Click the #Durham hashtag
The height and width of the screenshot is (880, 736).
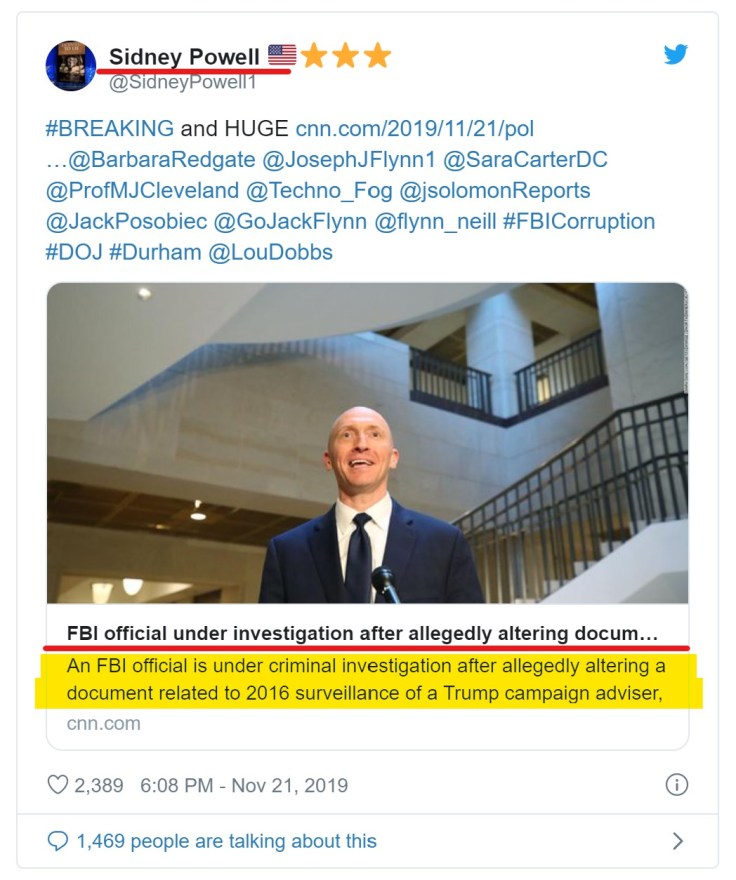(154, 252)
